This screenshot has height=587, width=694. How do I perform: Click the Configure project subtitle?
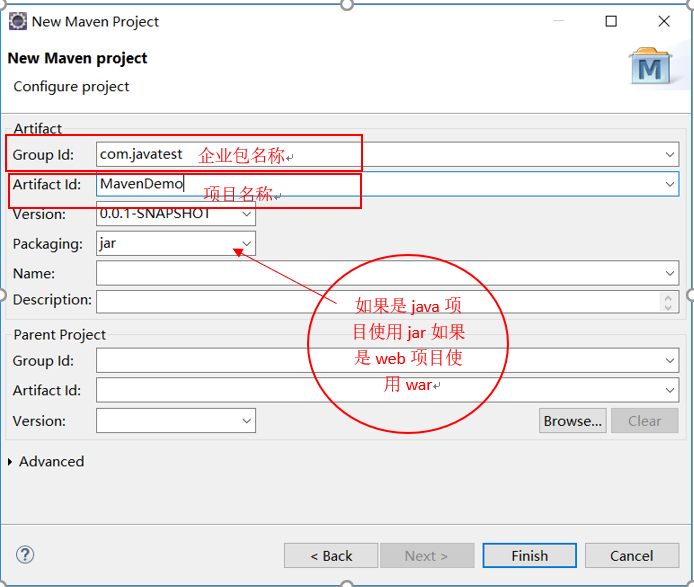(71, 86)
